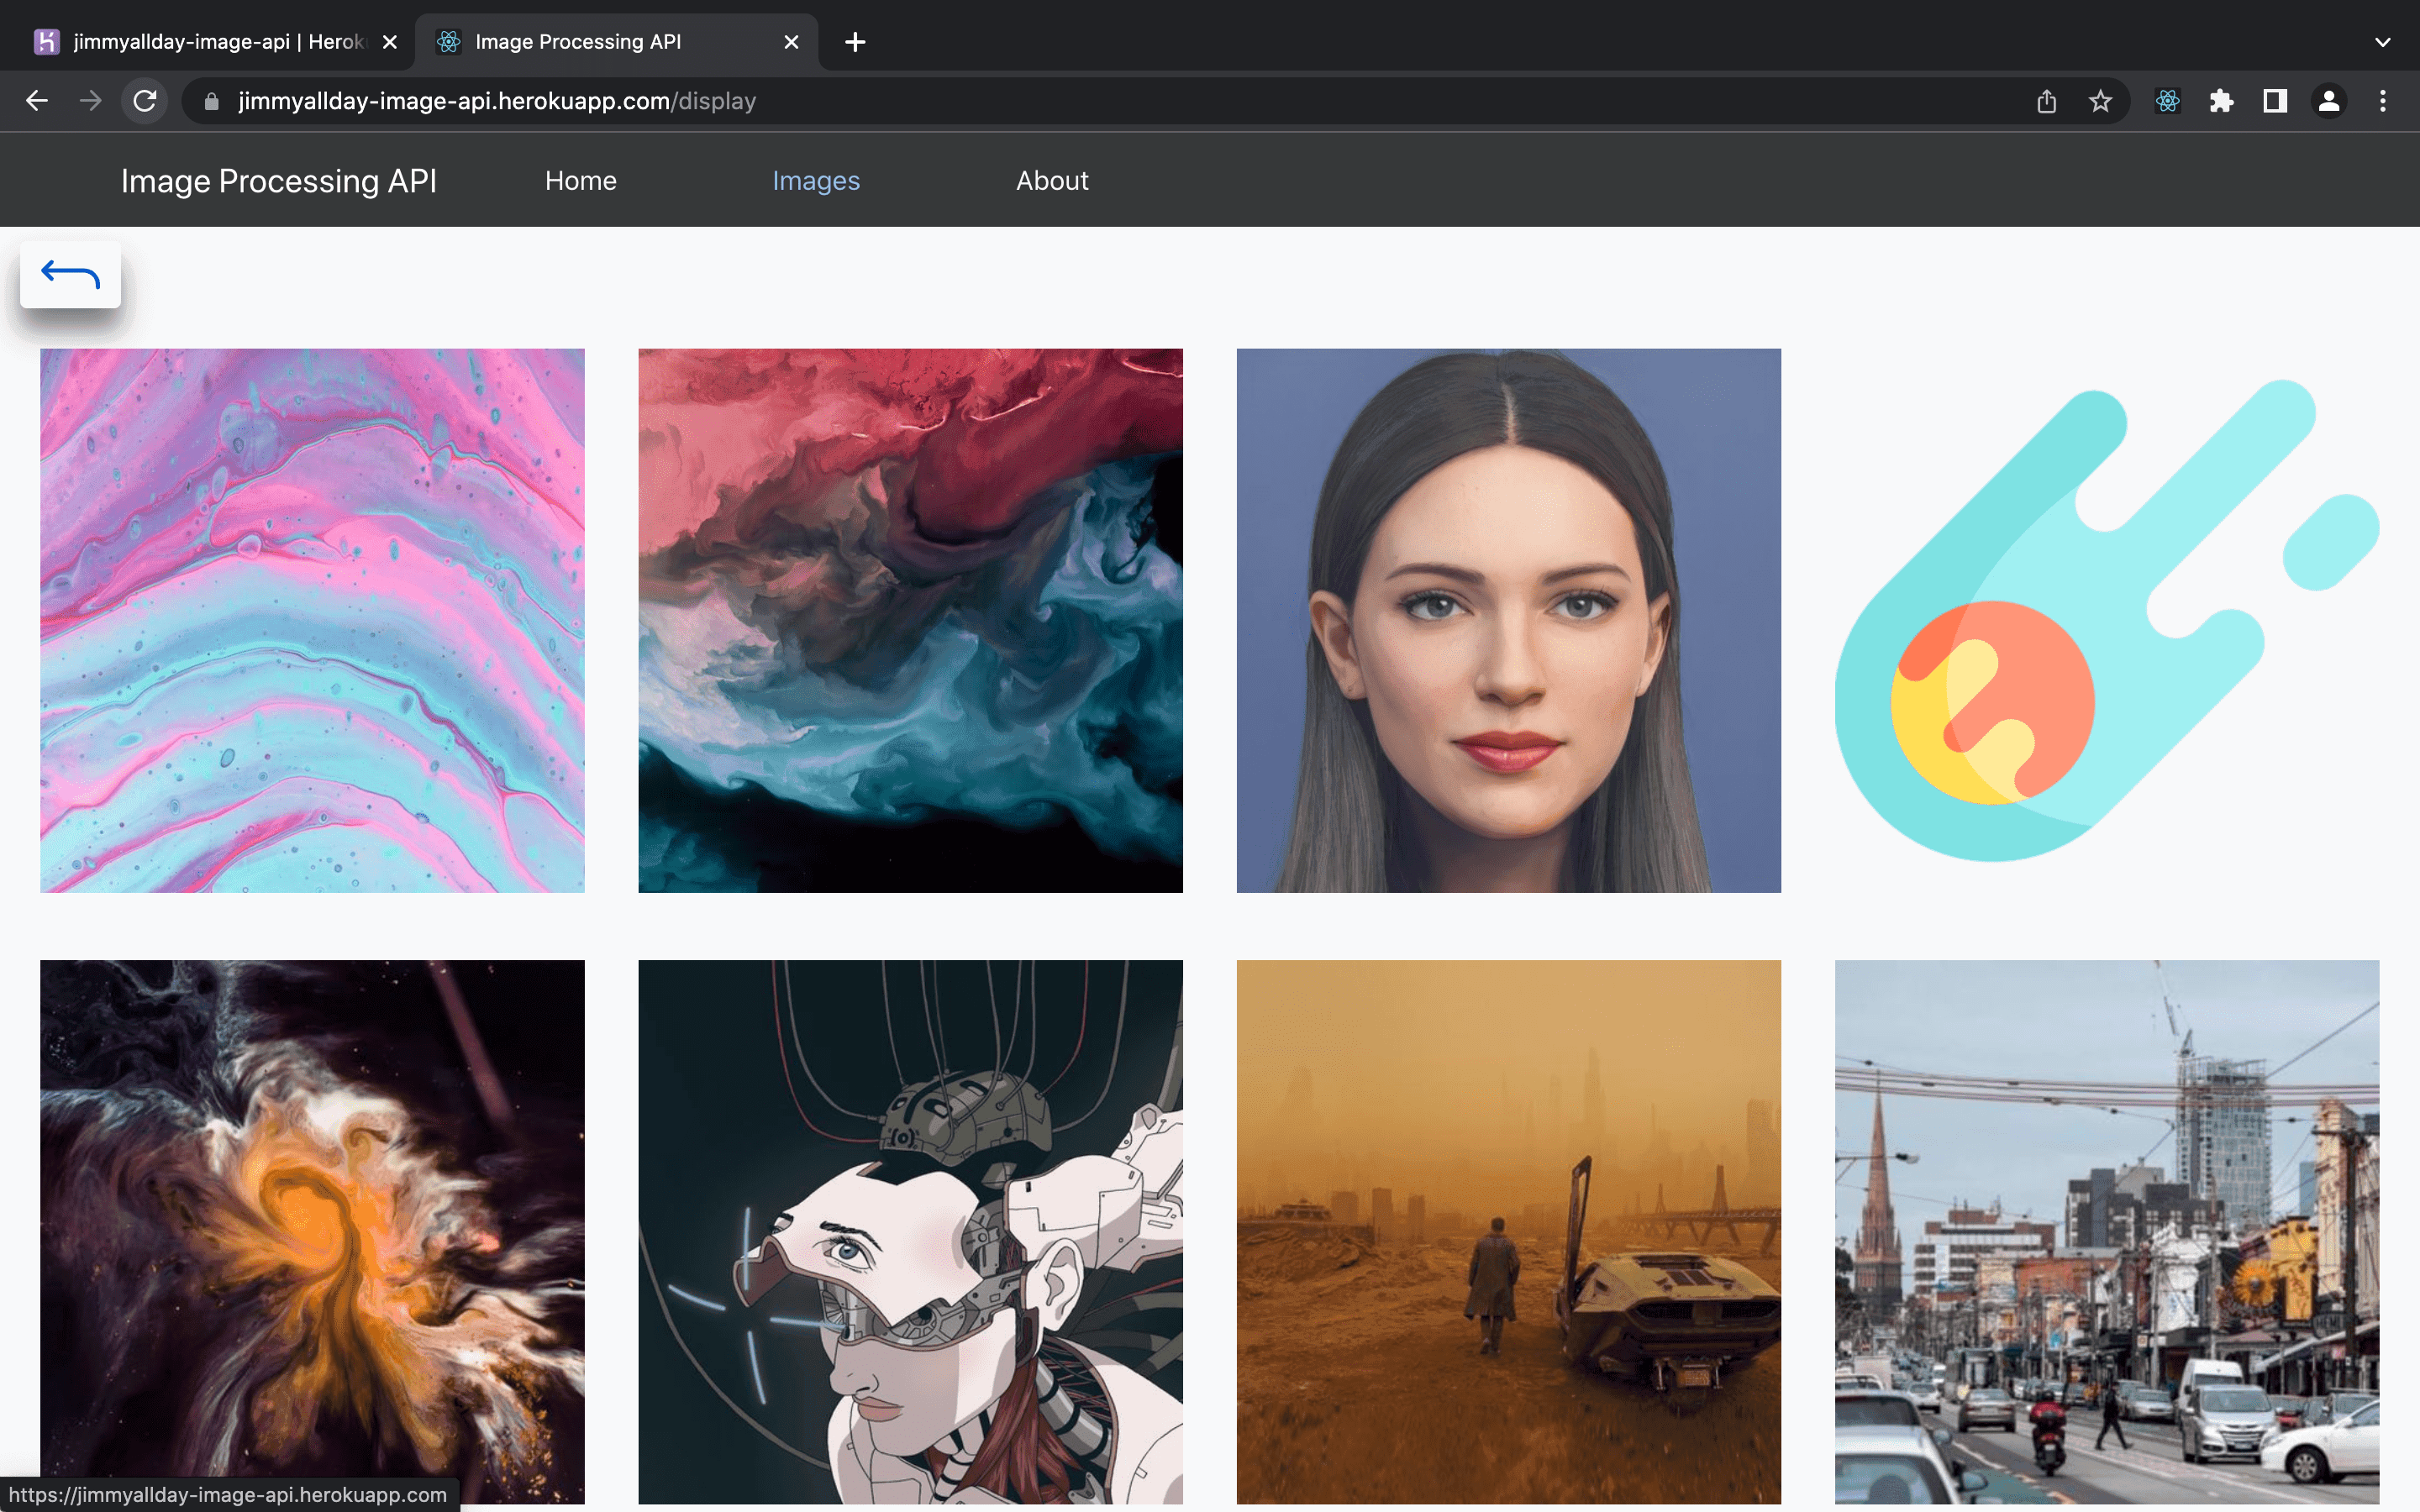Image resolution: width=2420 pixels, height=1512 pixels.
Task: Bookmark this page with star icon
Action: tap(2100, 101)
